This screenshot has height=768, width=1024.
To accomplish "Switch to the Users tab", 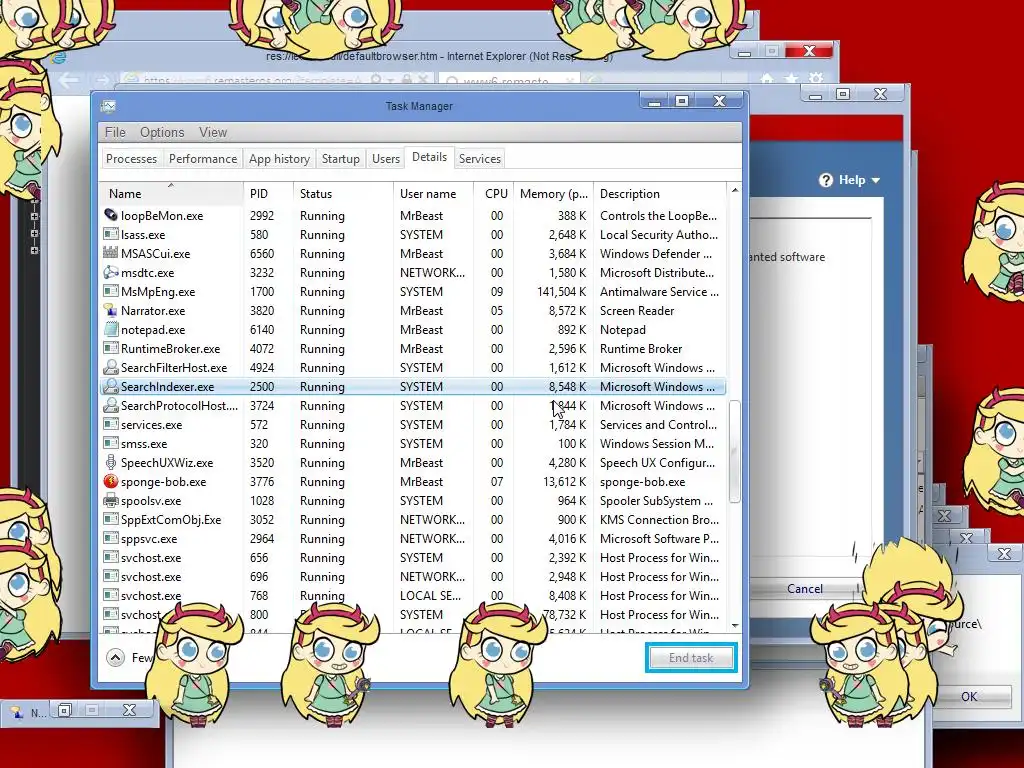I will point(385,159).
